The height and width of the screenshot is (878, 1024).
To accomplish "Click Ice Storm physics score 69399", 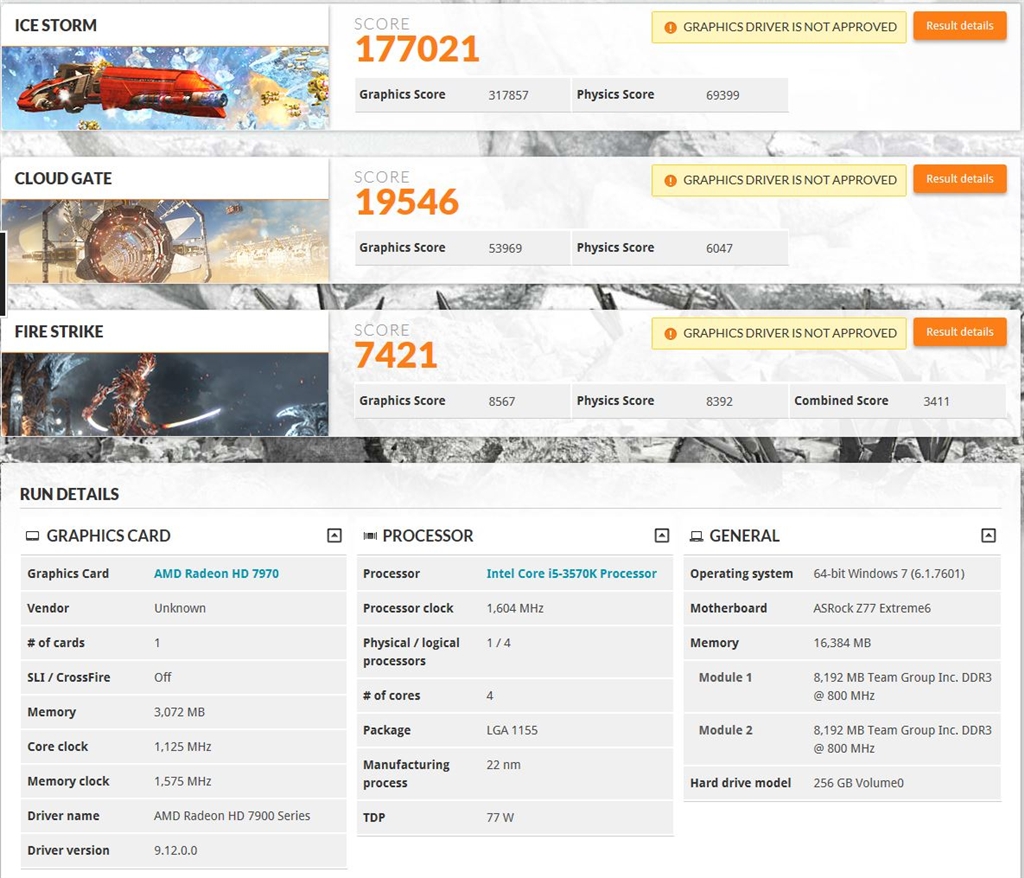I will pos(722,95).
